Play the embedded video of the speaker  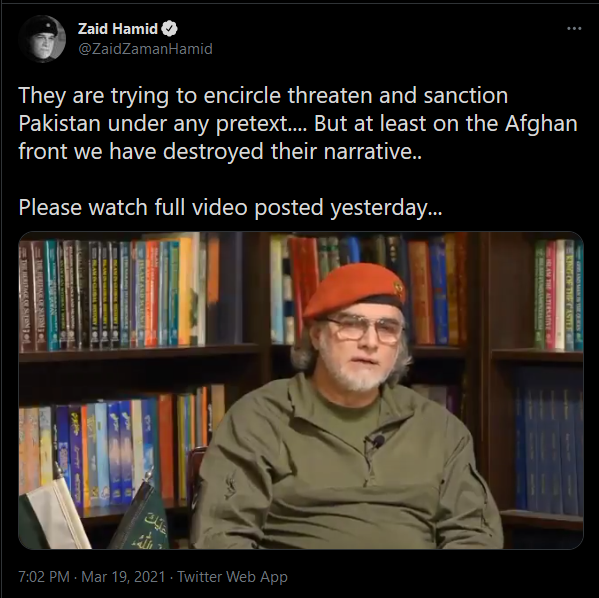click(301, 390)
